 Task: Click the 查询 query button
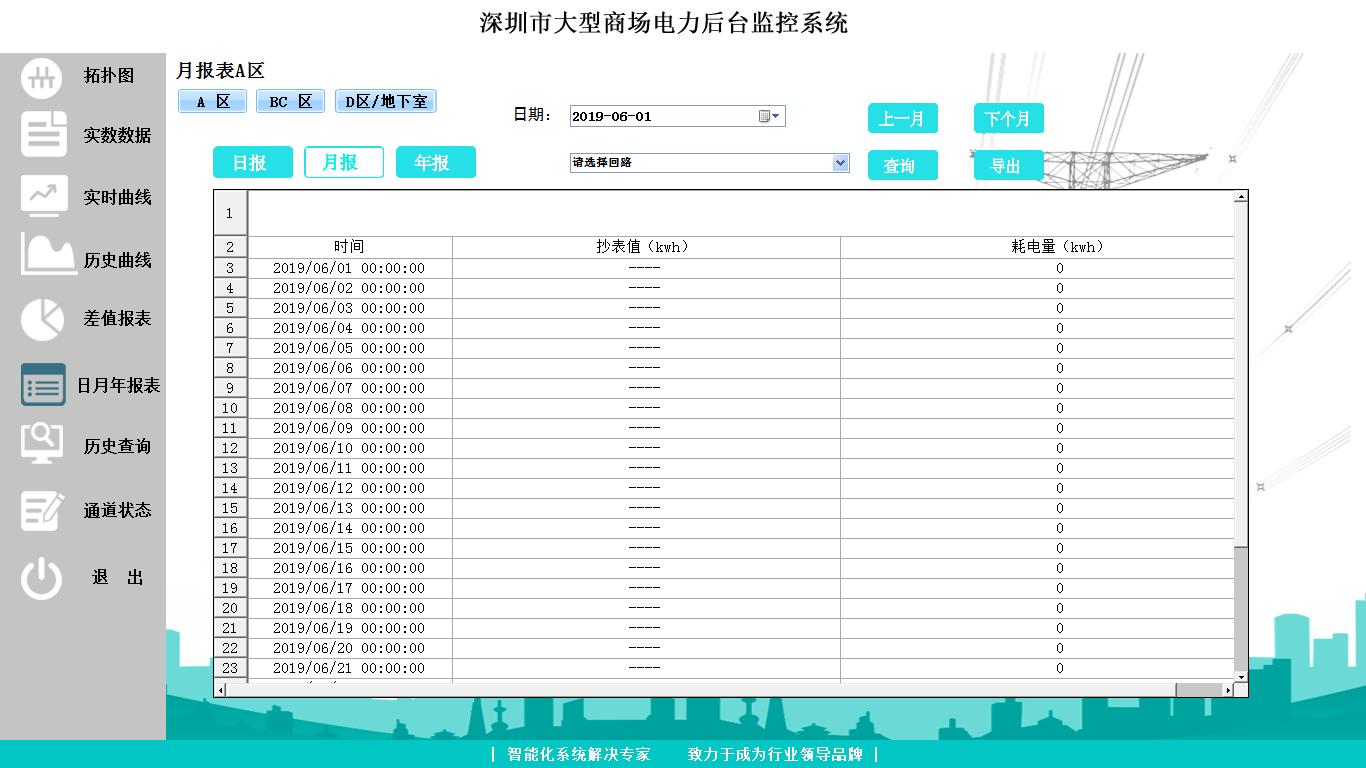pyautogui.click(x=902, y=165)
